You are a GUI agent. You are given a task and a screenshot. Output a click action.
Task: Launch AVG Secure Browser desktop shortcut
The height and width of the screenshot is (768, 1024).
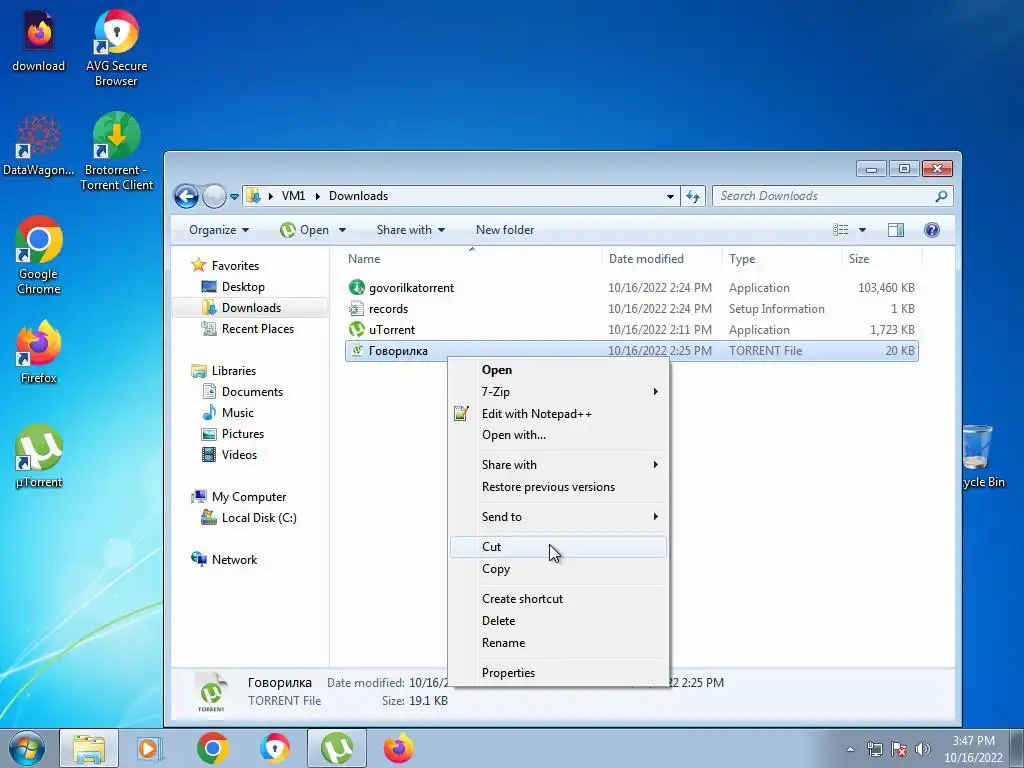(116, 47)
